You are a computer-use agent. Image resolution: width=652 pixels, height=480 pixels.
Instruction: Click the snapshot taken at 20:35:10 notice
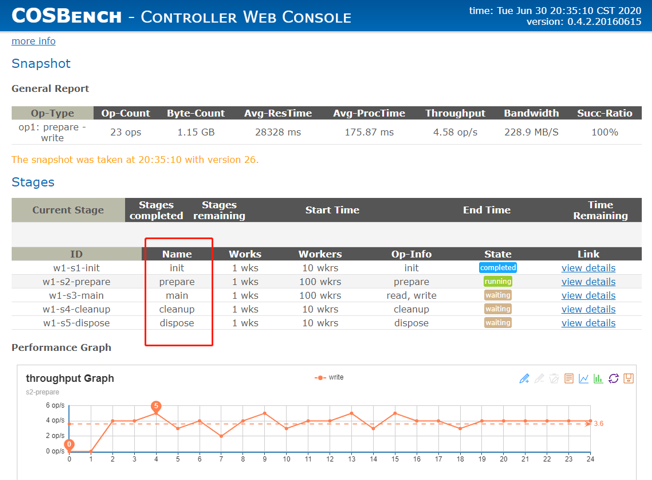pos(135,160)
